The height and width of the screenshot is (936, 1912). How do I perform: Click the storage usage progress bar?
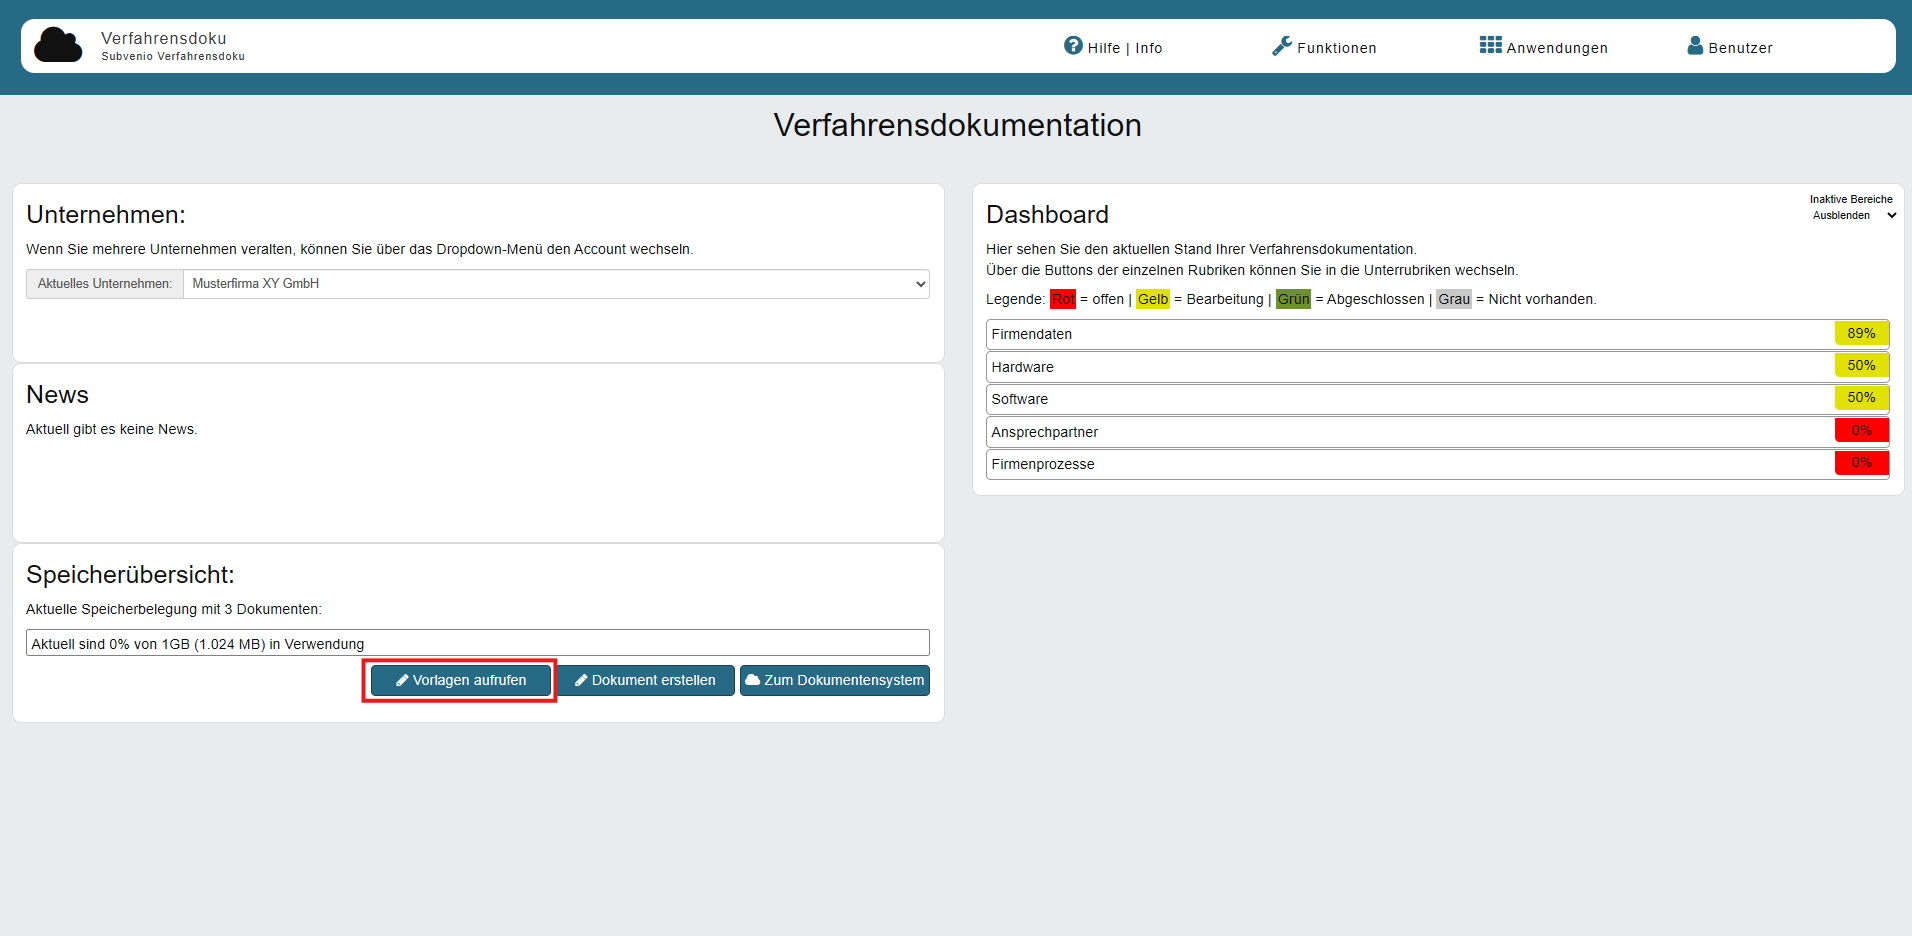point(478,643)
